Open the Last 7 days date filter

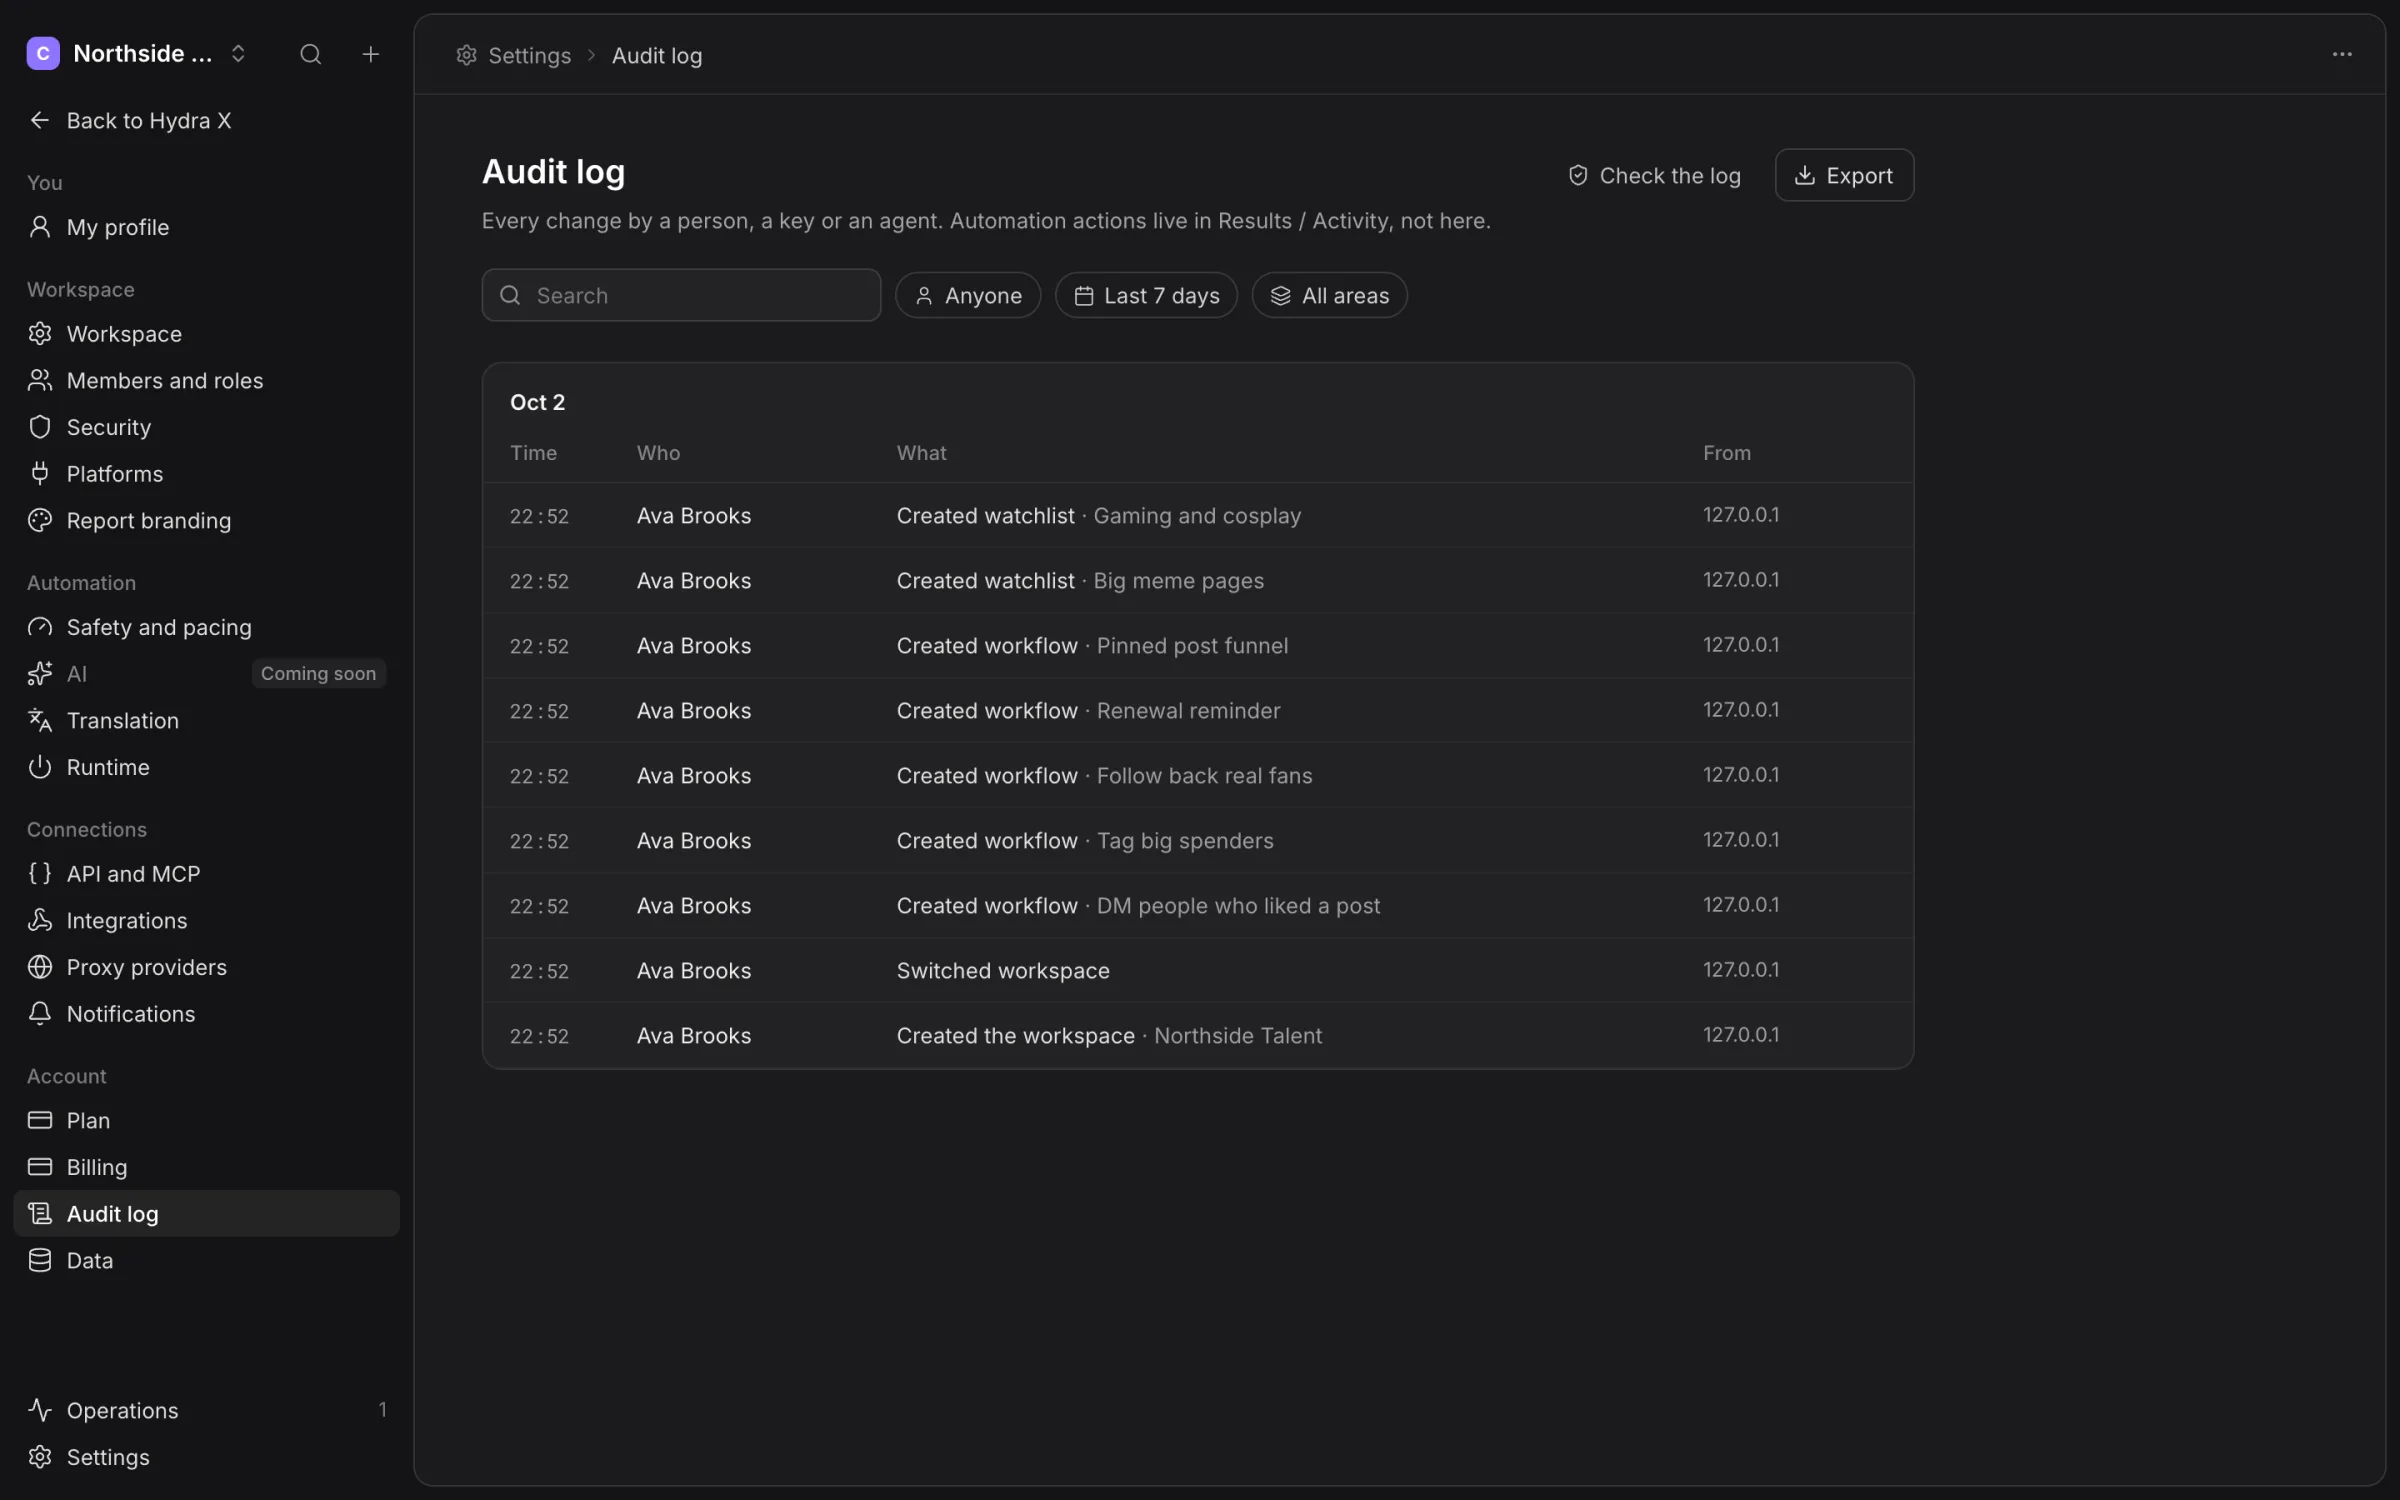1146,295
